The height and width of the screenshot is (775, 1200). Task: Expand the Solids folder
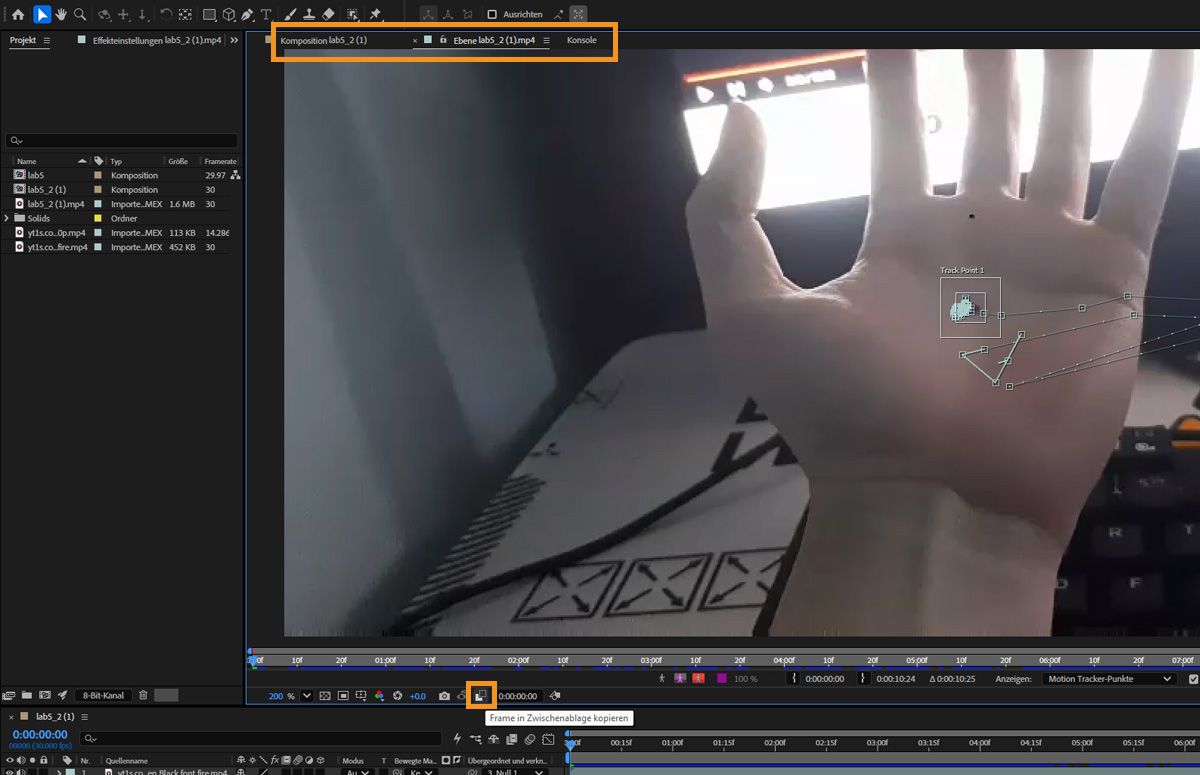coord(7,218)
